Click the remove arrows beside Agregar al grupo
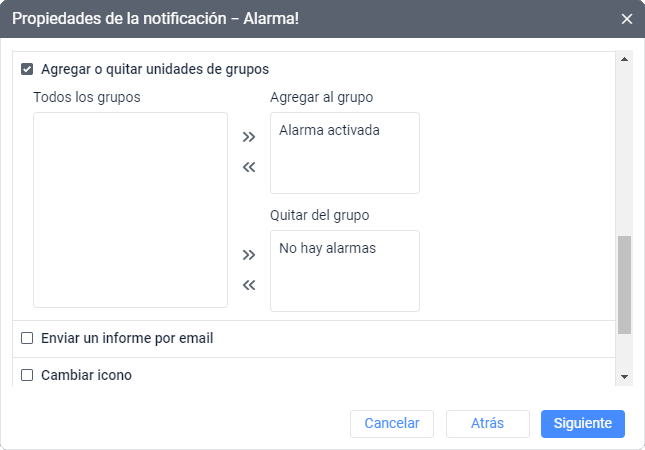This screenshot has width=645, height=450. tap(249, 167)
